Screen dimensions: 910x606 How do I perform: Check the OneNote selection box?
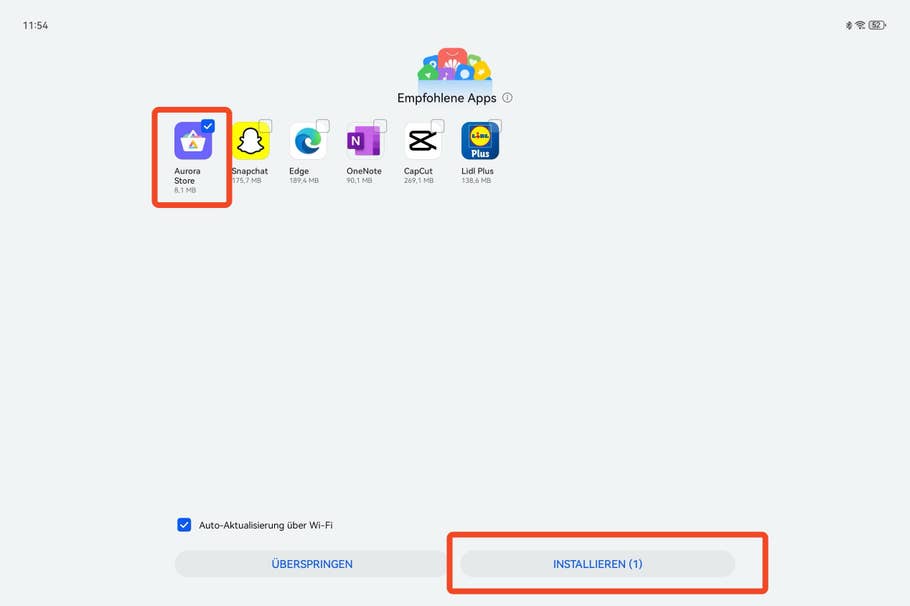pyautogui.click(x=378, y=124)
